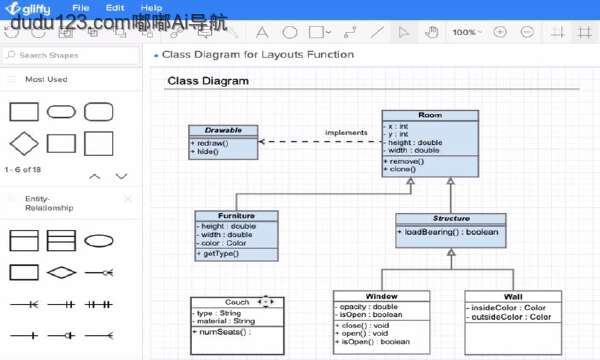The image size is (600, 360).
Task: Activate the Pointer selection tool
Action: pos(403,33)
